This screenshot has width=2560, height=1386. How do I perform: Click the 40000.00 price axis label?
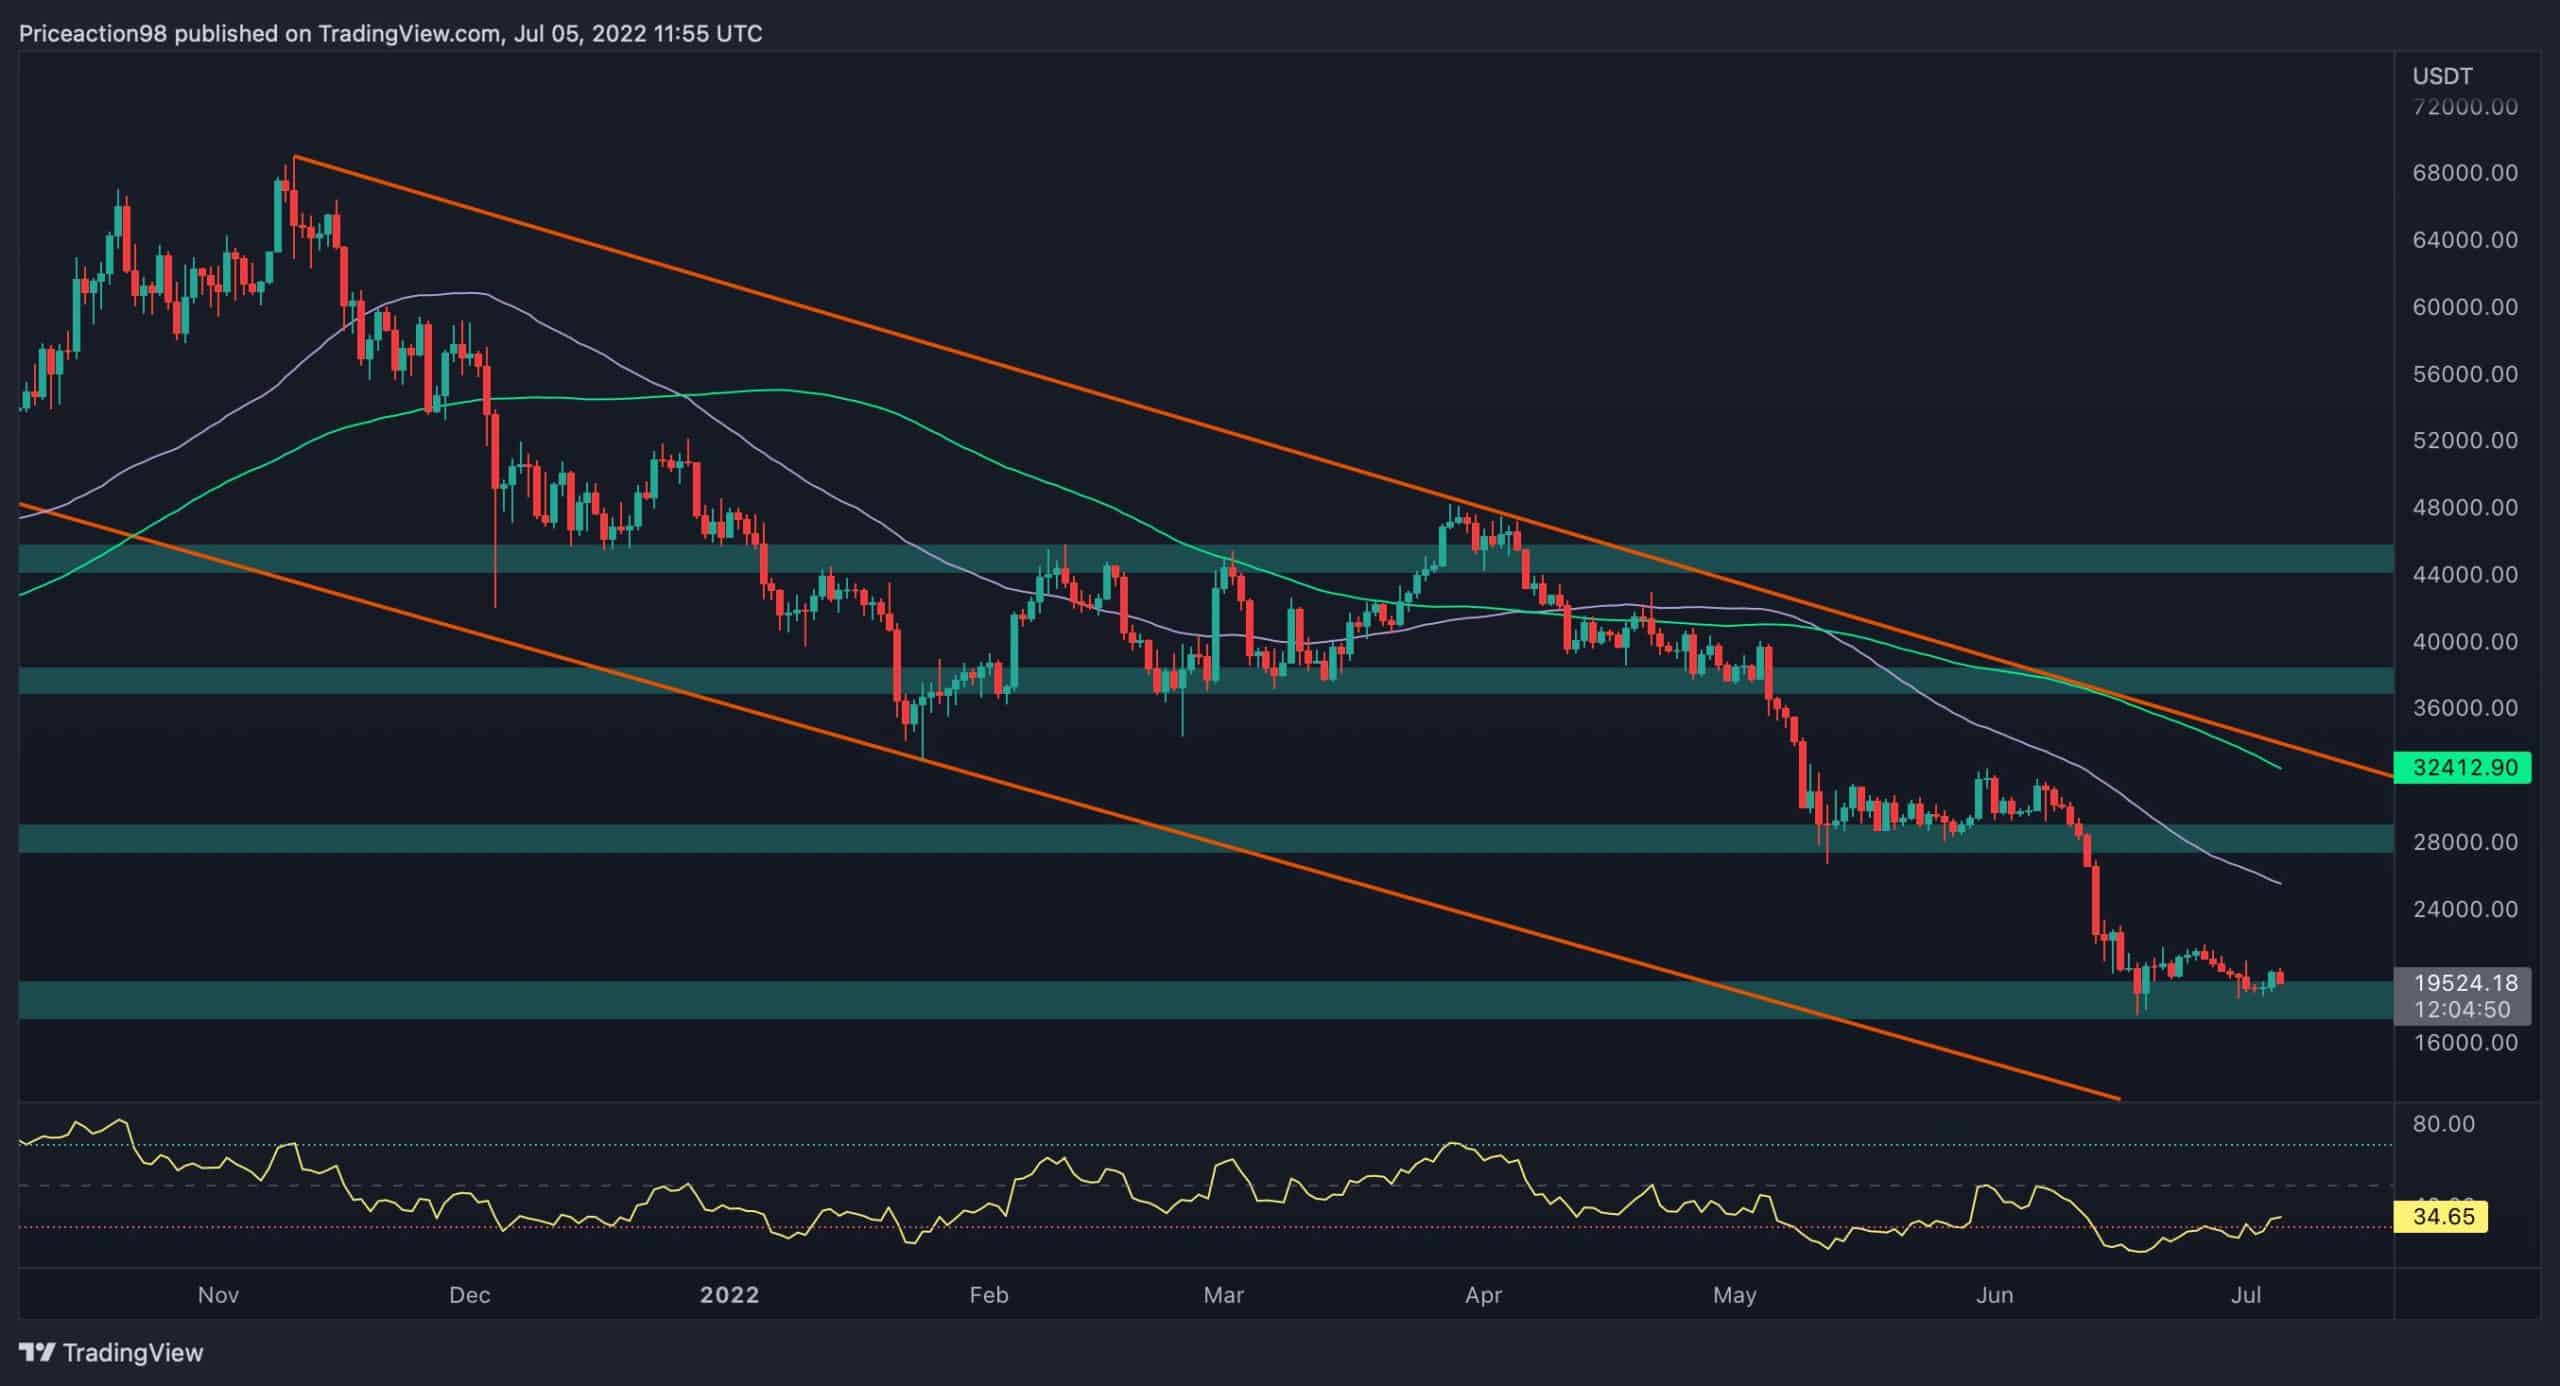pos(2465,642)
